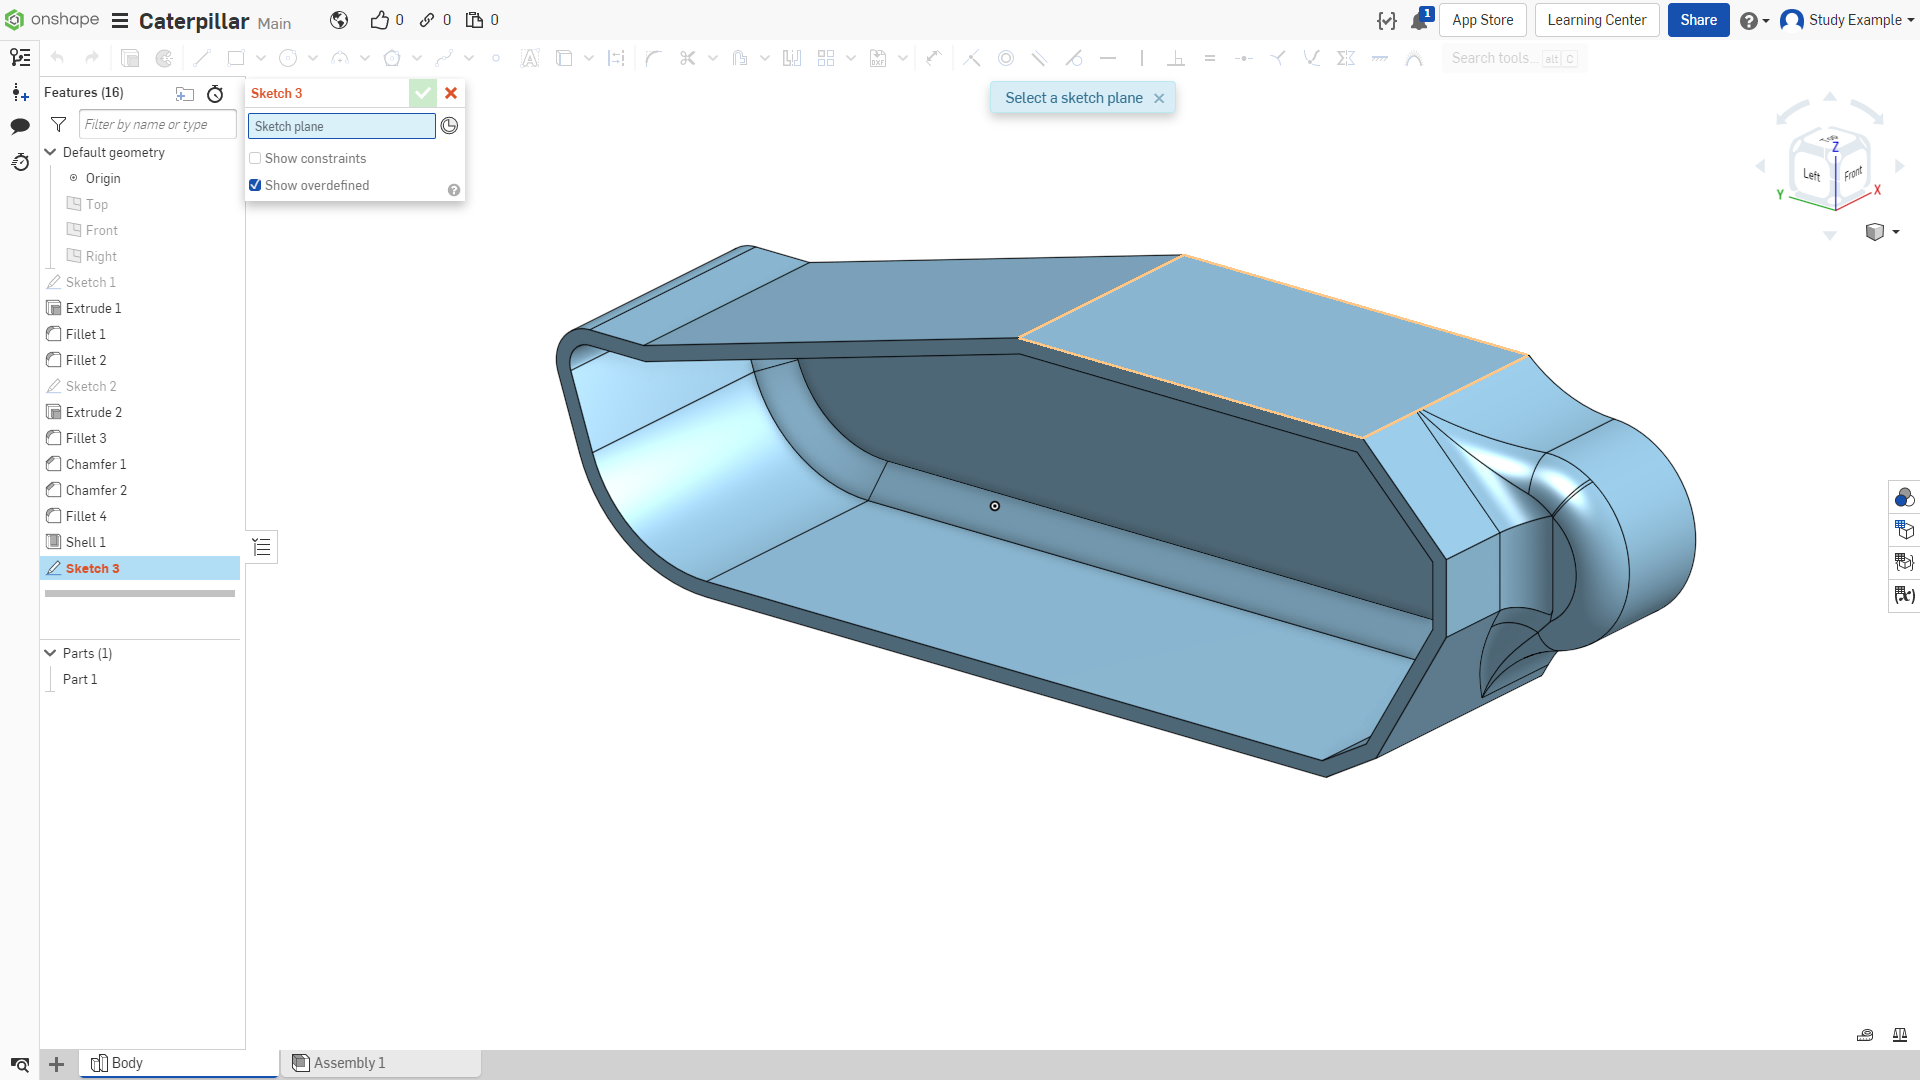Toggle the feature list panel icon

coord(20,58)
